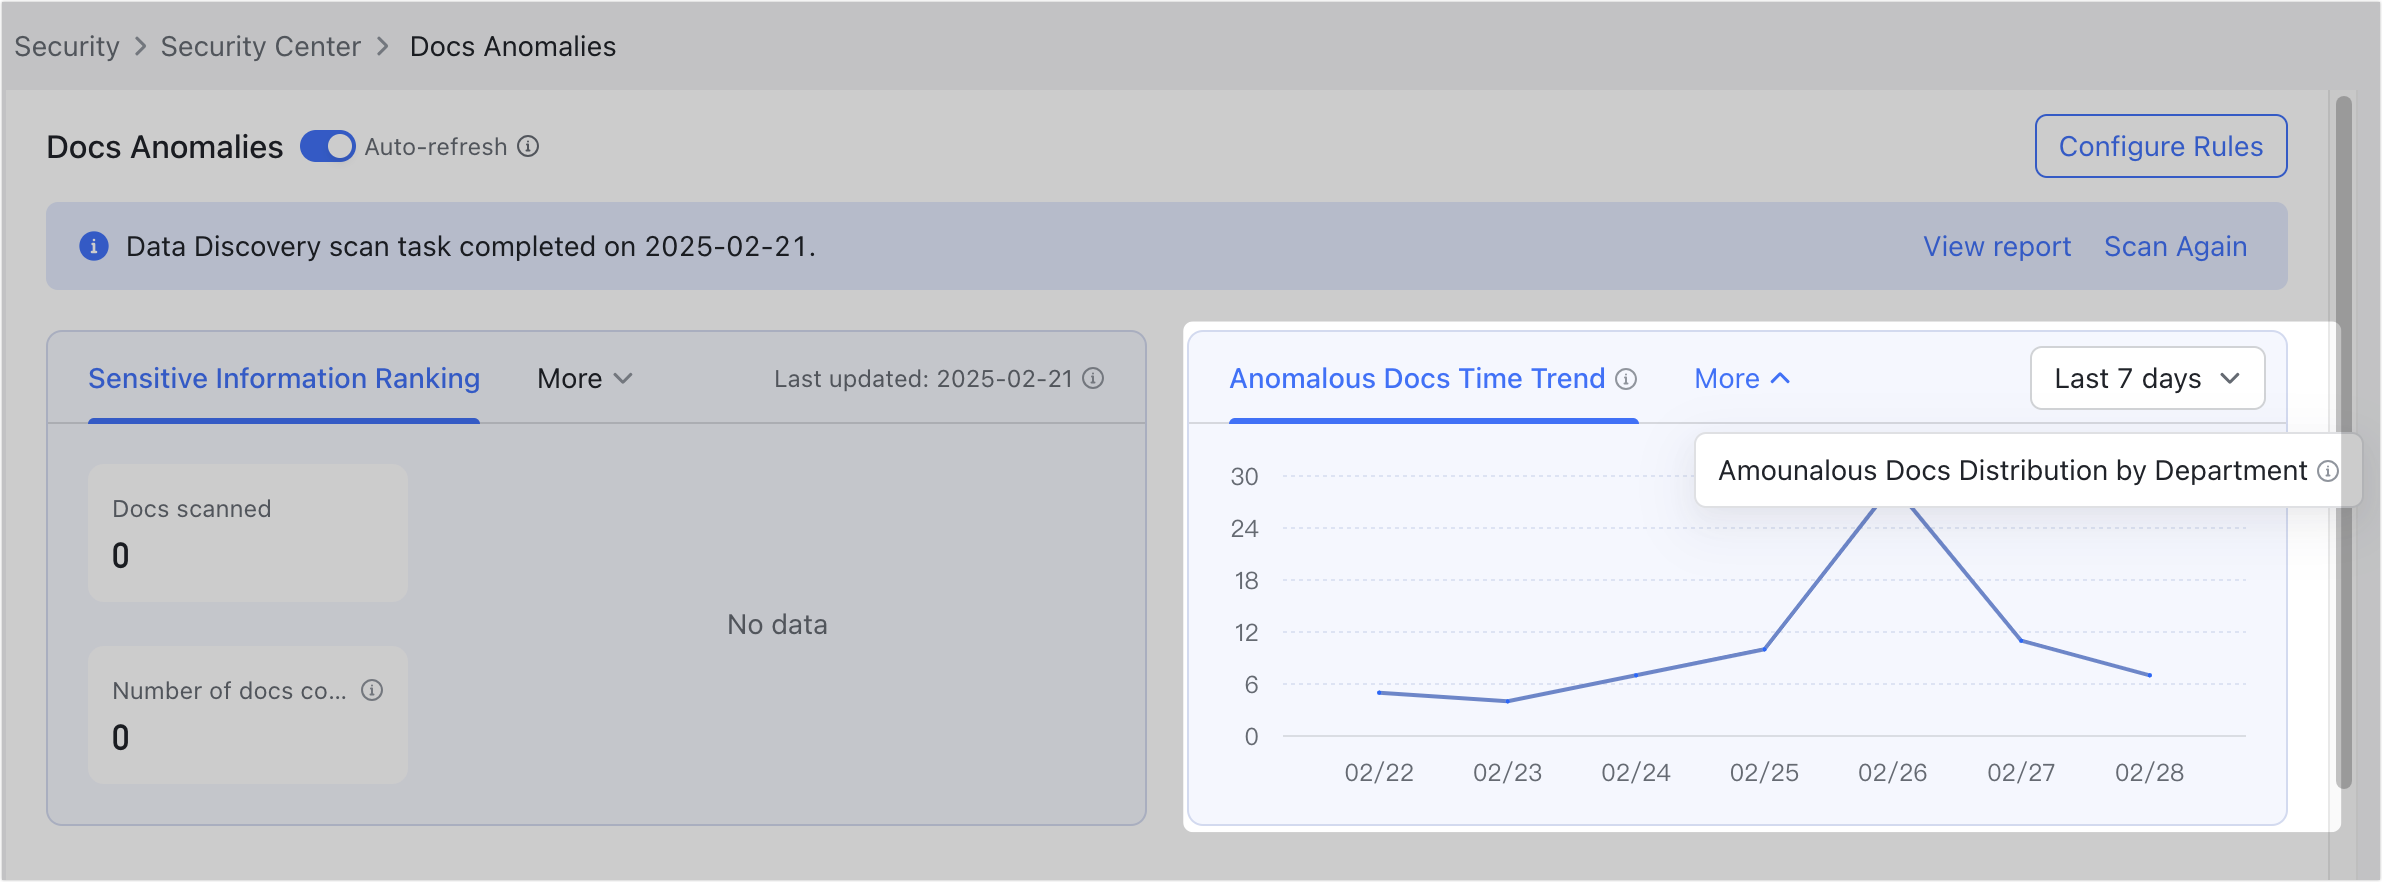Click info icon beside Anomalous Docs Time Trend
Viewport: 2382px width, 882px height.
pos(1626,379)
